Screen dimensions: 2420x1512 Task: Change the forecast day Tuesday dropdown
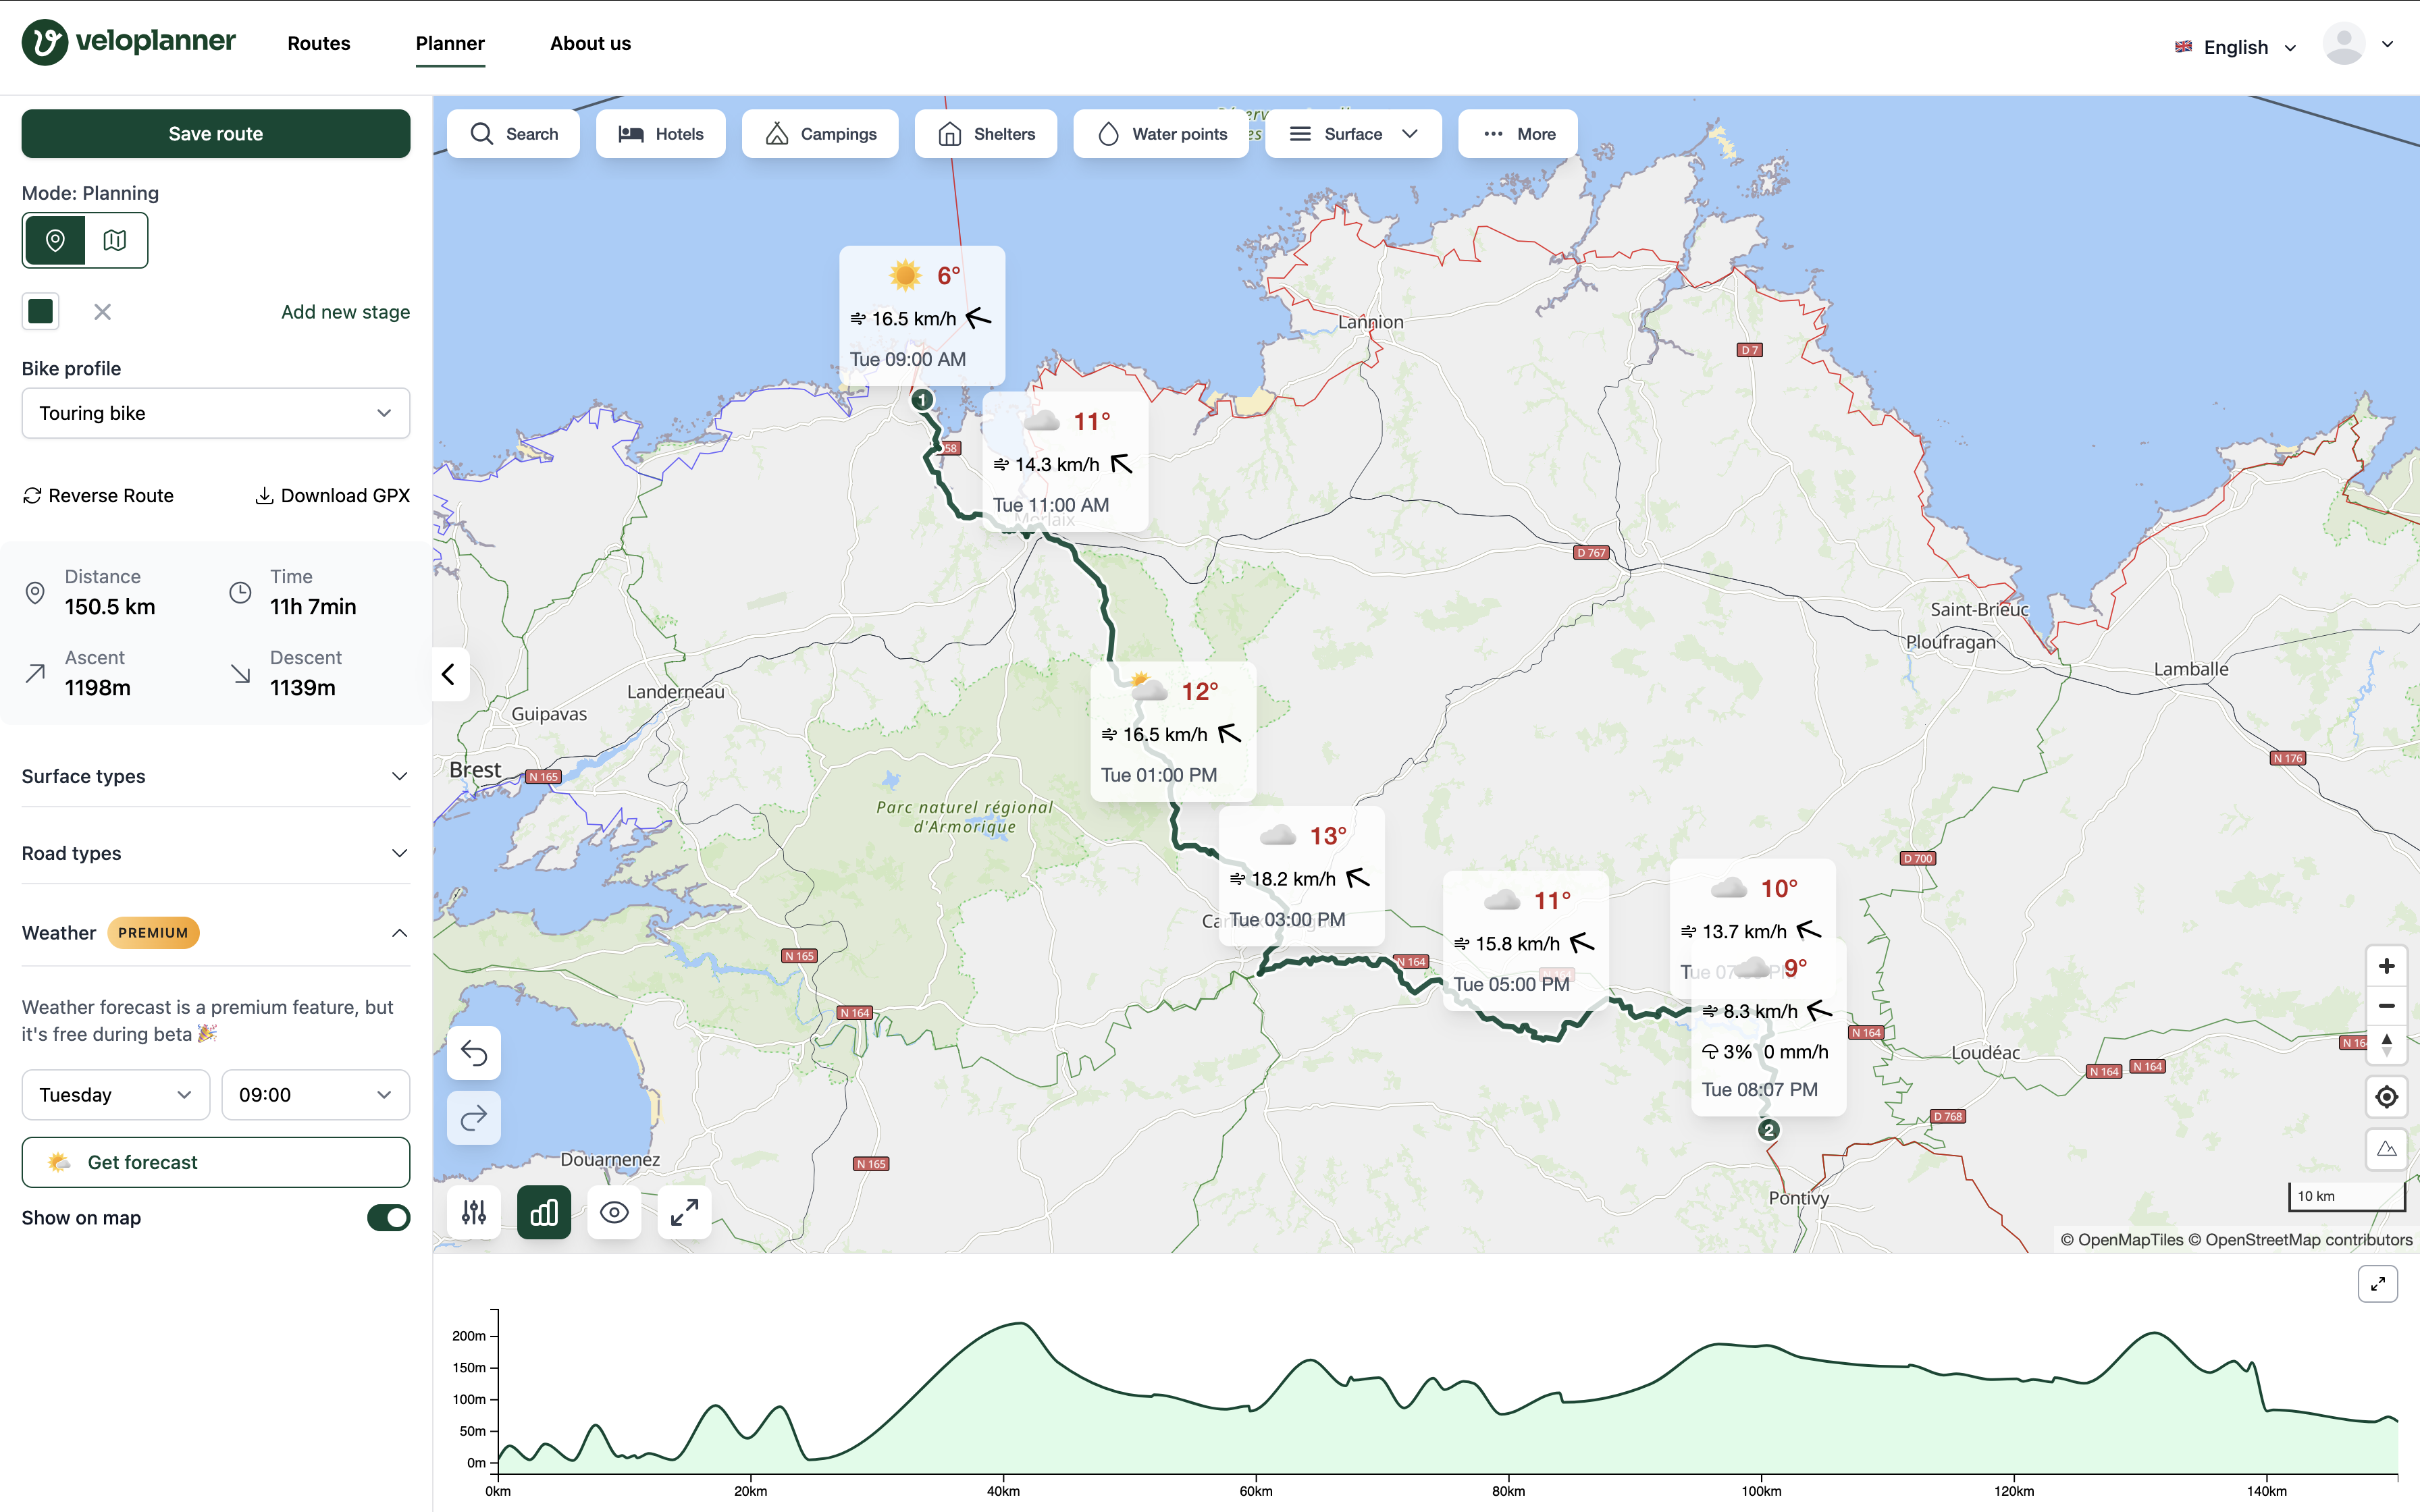pyautogui.click(x=116, y=1095)
